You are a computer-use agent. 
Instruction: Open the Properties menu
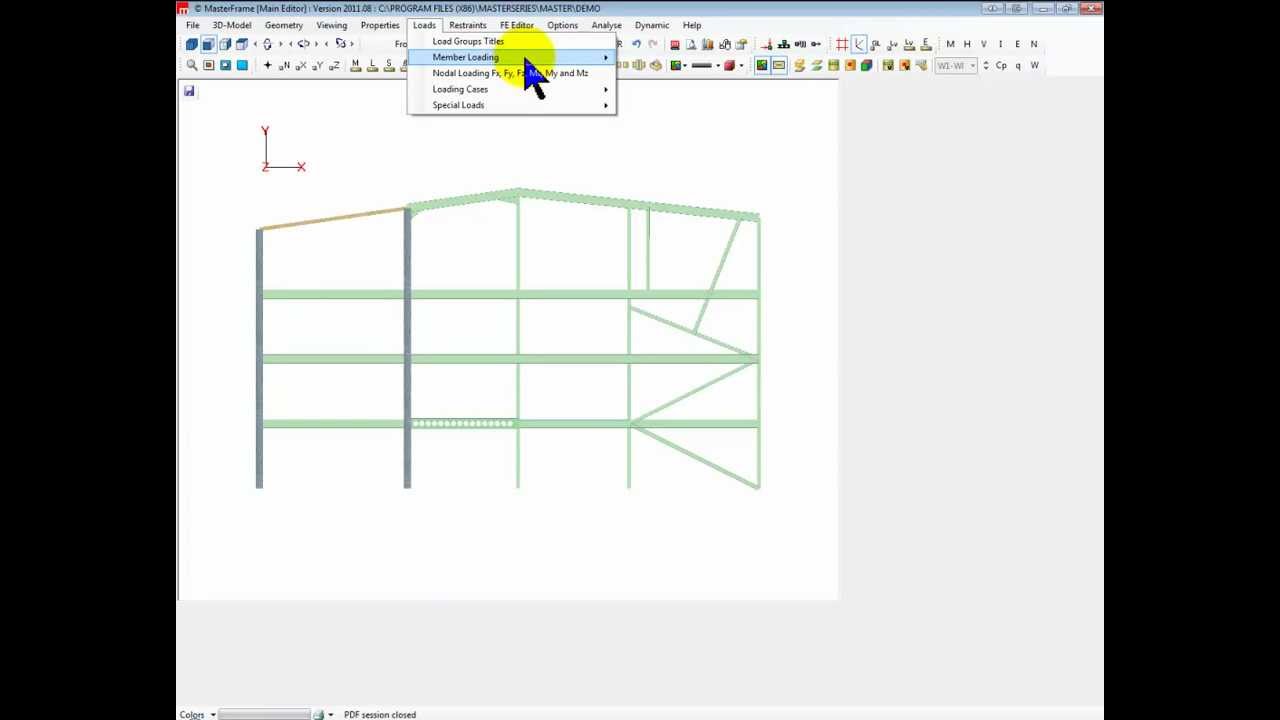click(380, 25)
